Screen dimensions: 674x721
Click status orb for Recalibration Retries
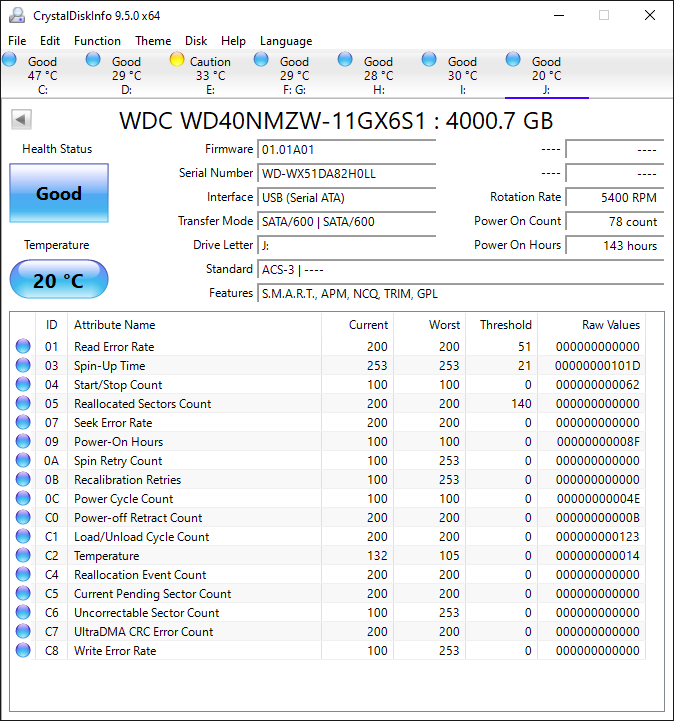coord(23,479)
